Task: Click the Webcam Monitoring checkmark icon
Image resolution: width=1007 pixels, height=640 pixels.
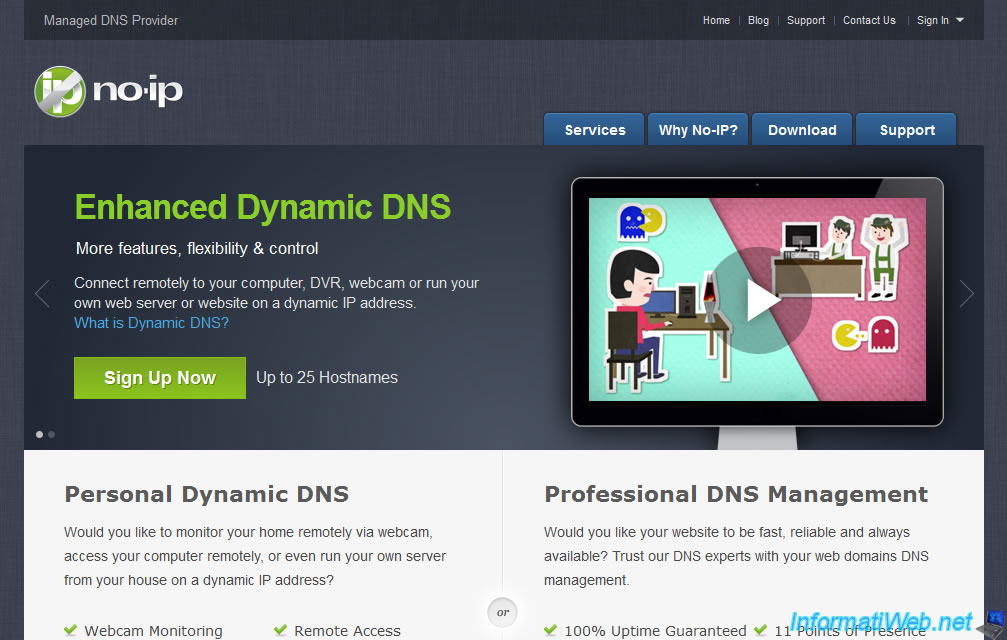Action: pos(71,630)
